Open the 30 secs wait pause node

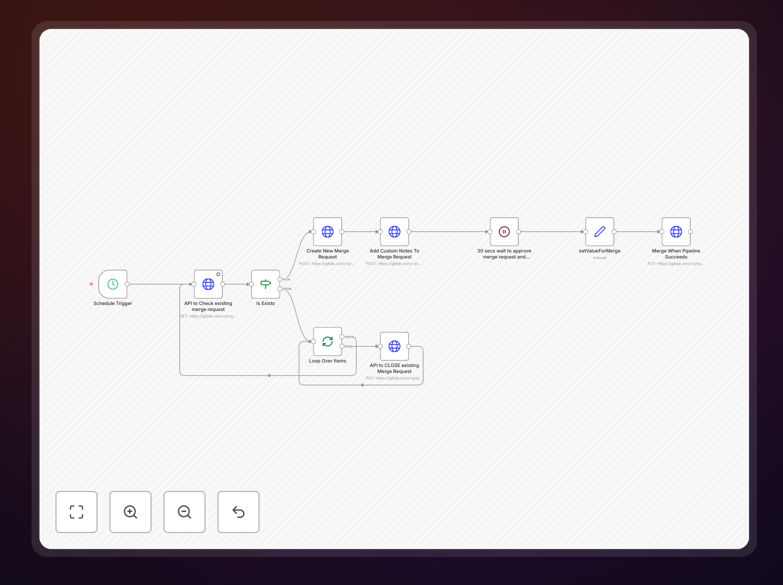504,232
